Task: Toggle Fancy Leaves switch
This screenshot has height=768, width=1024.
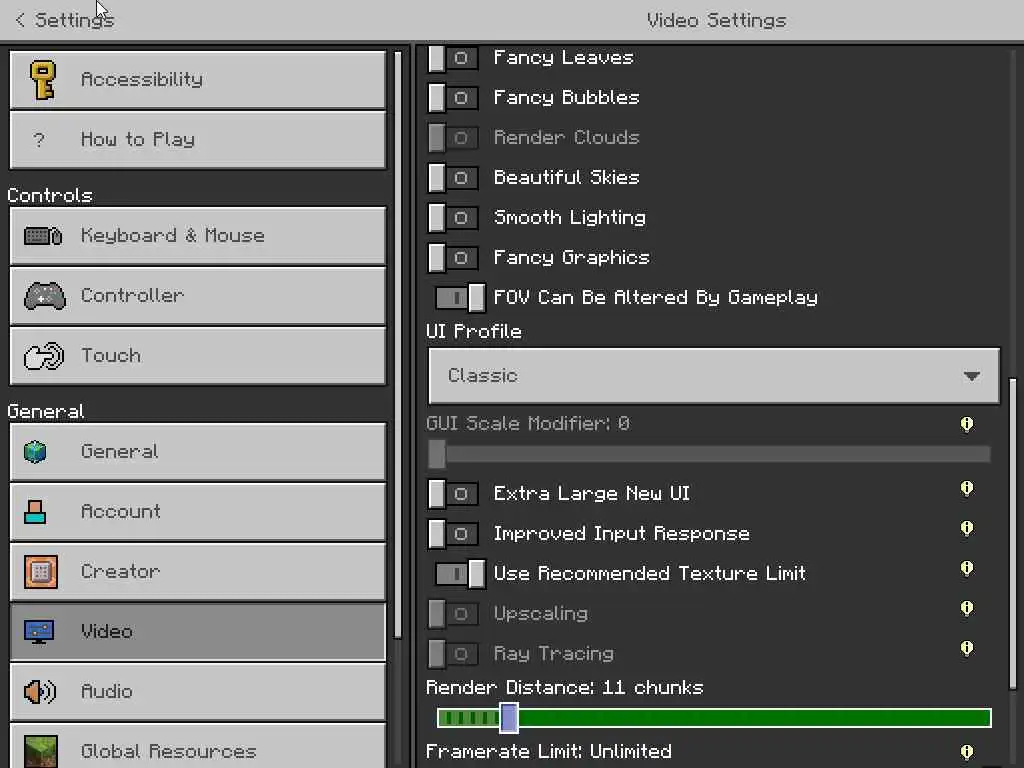Action: coord(453,58)
